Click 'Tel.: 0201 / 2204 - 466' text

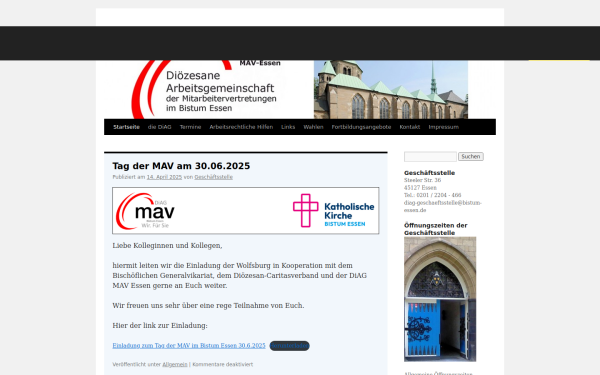tap(432, 195)
